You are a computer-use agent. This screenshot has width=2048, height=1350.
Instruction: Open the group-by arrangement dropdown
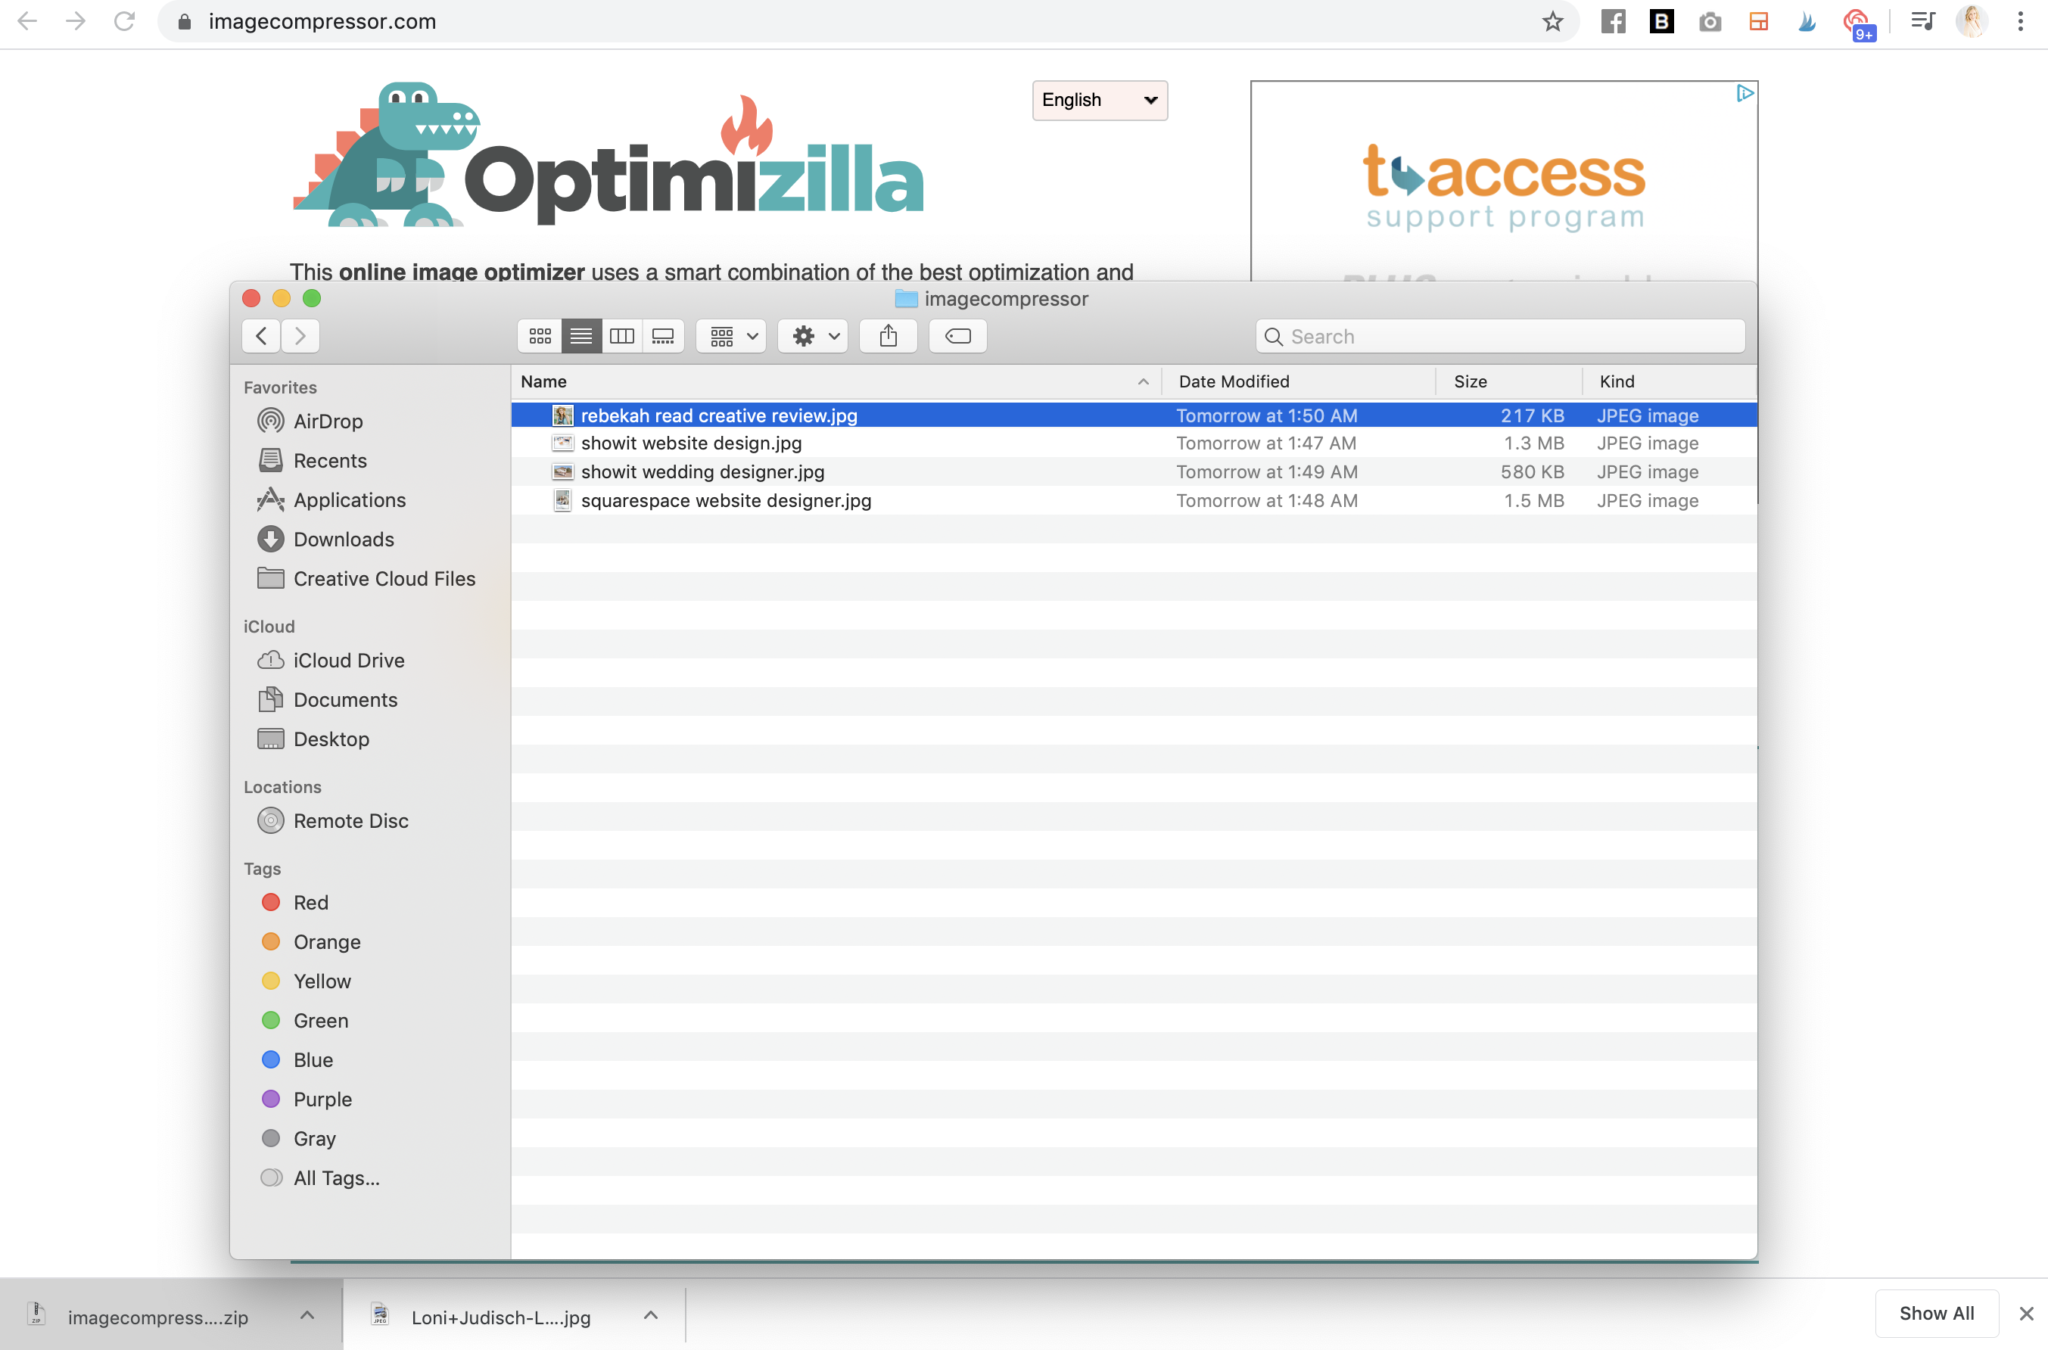pyautogui.click(x=732, y=336)
